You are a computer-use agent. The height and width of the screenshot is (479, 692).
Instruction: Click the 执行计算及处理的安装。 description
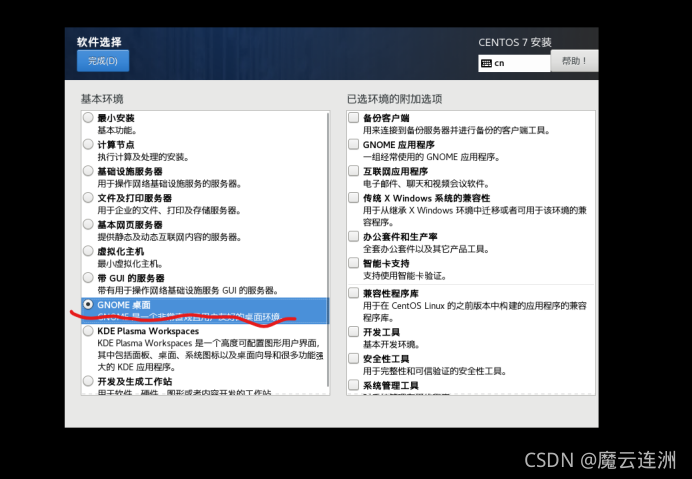coord(143,157)
